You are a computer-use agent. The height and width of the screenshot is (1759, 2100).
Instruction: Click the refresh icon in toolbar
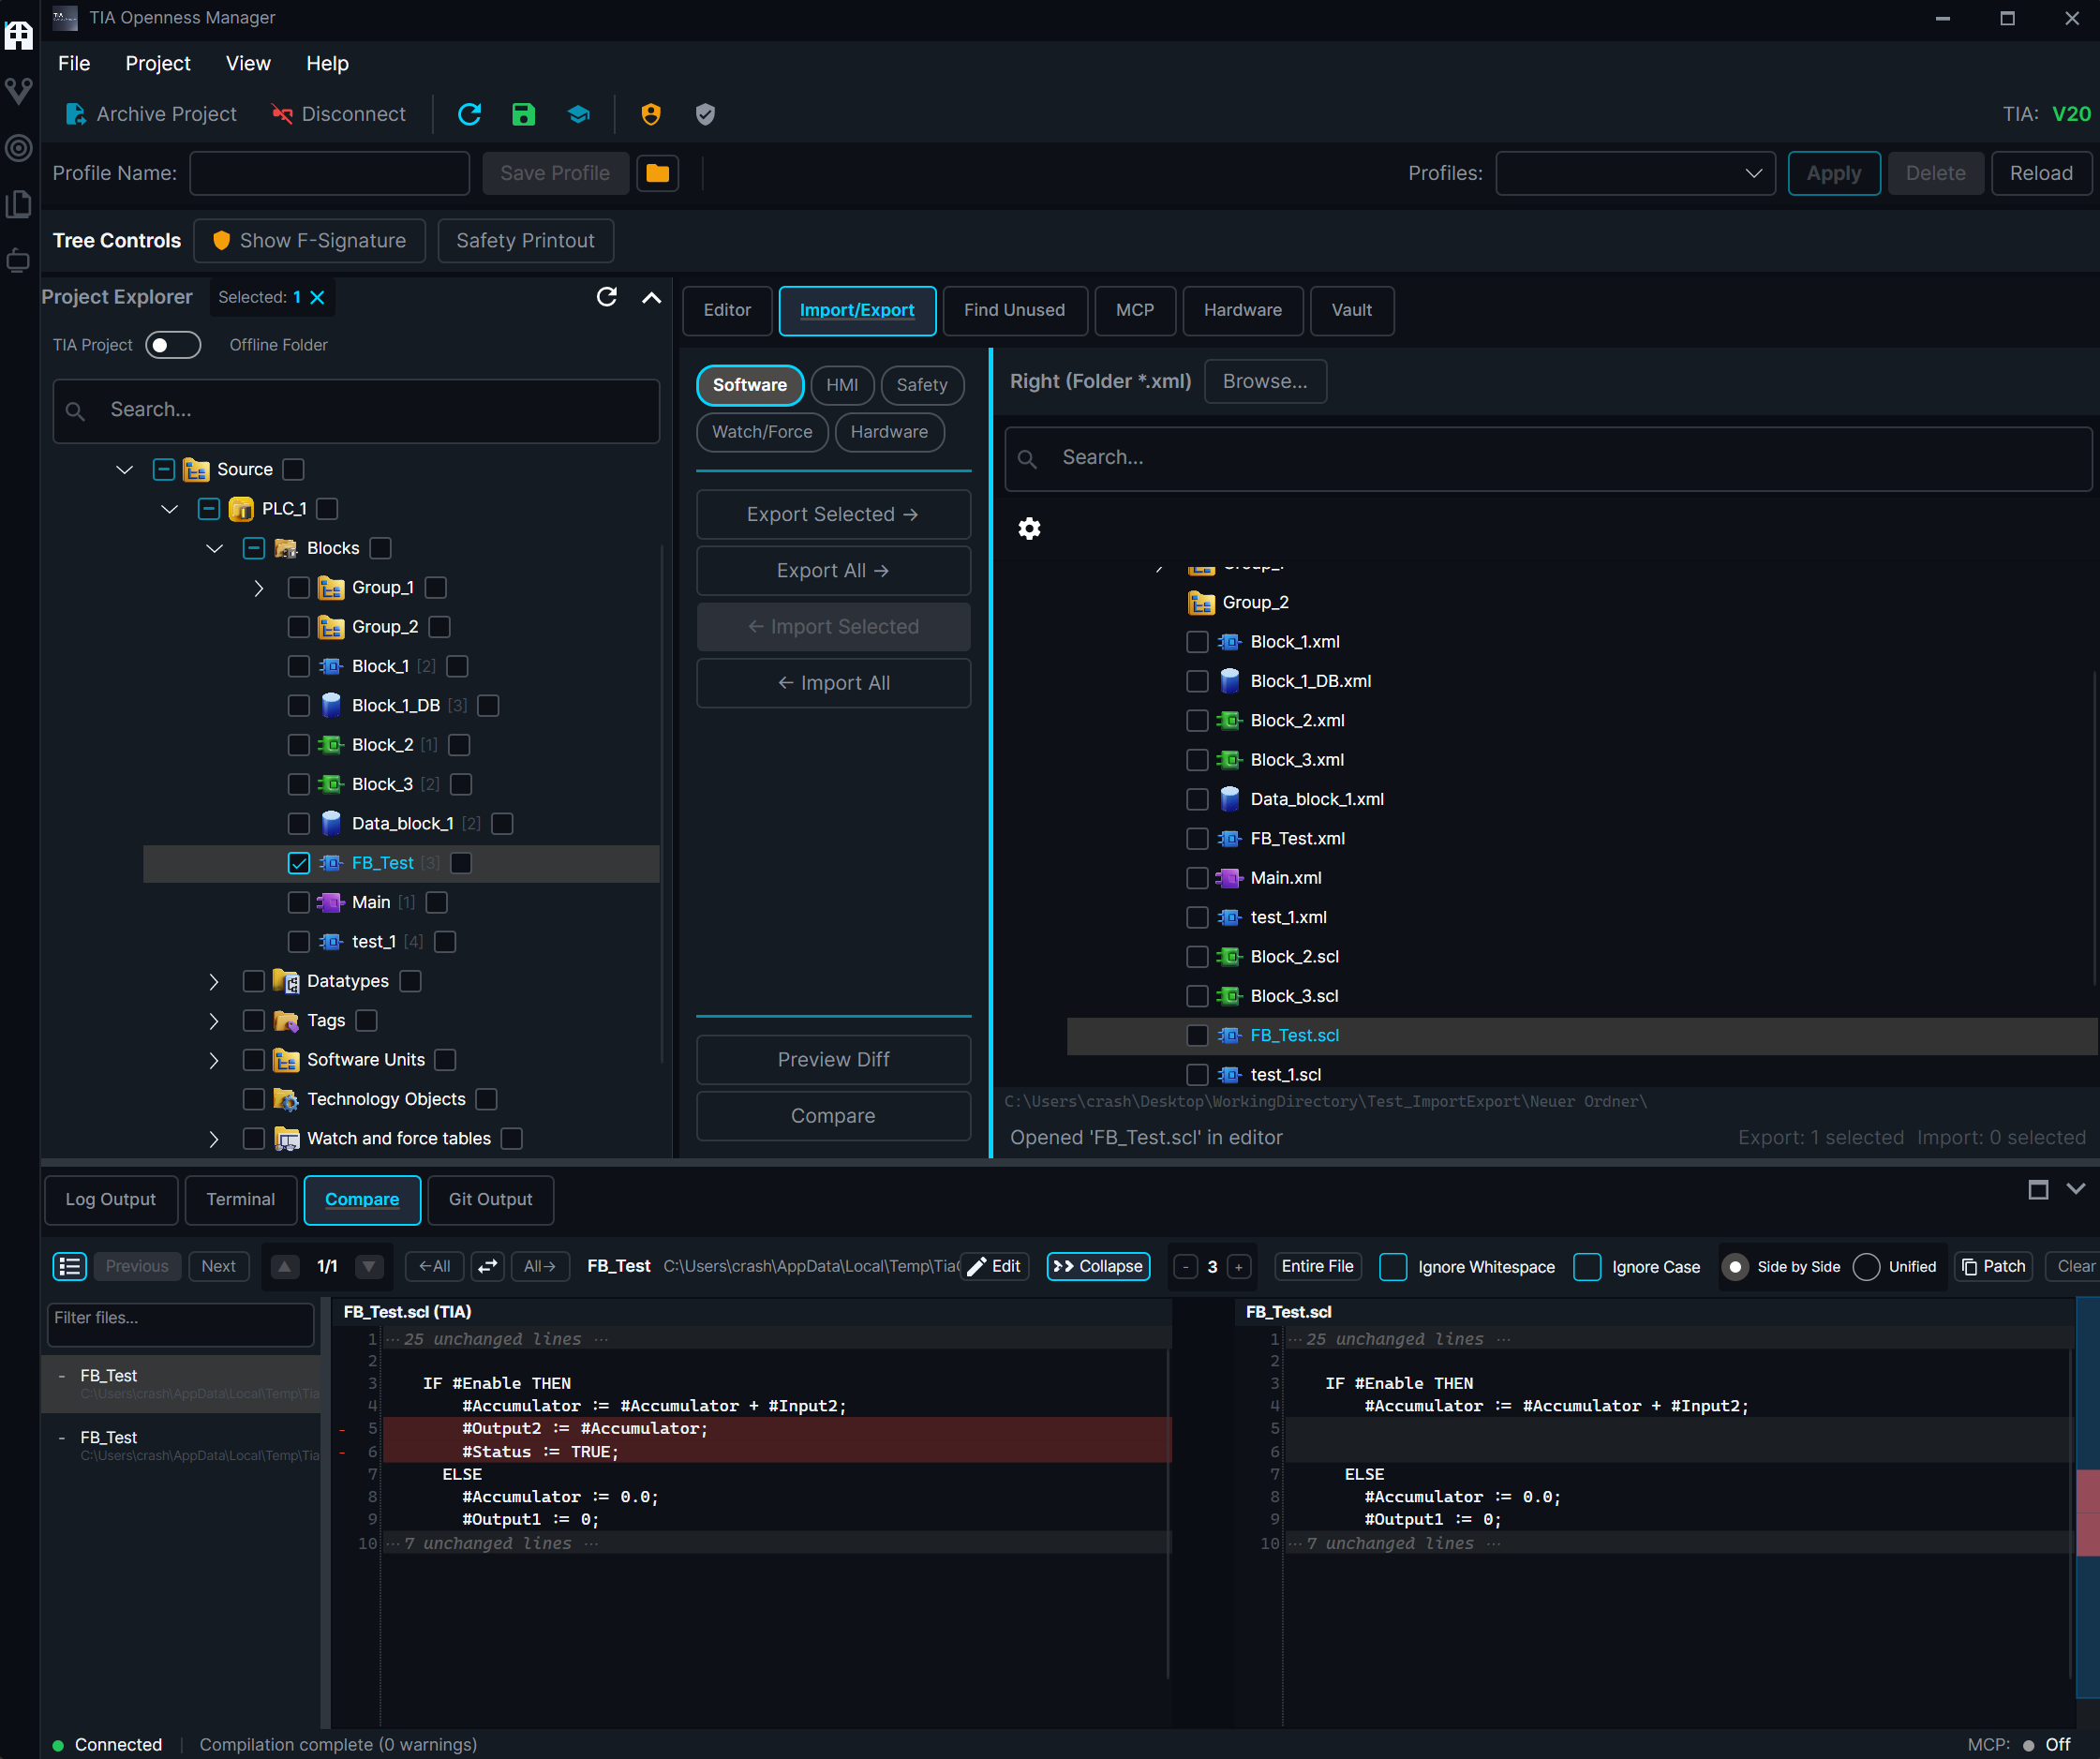[x=469, y=114]
